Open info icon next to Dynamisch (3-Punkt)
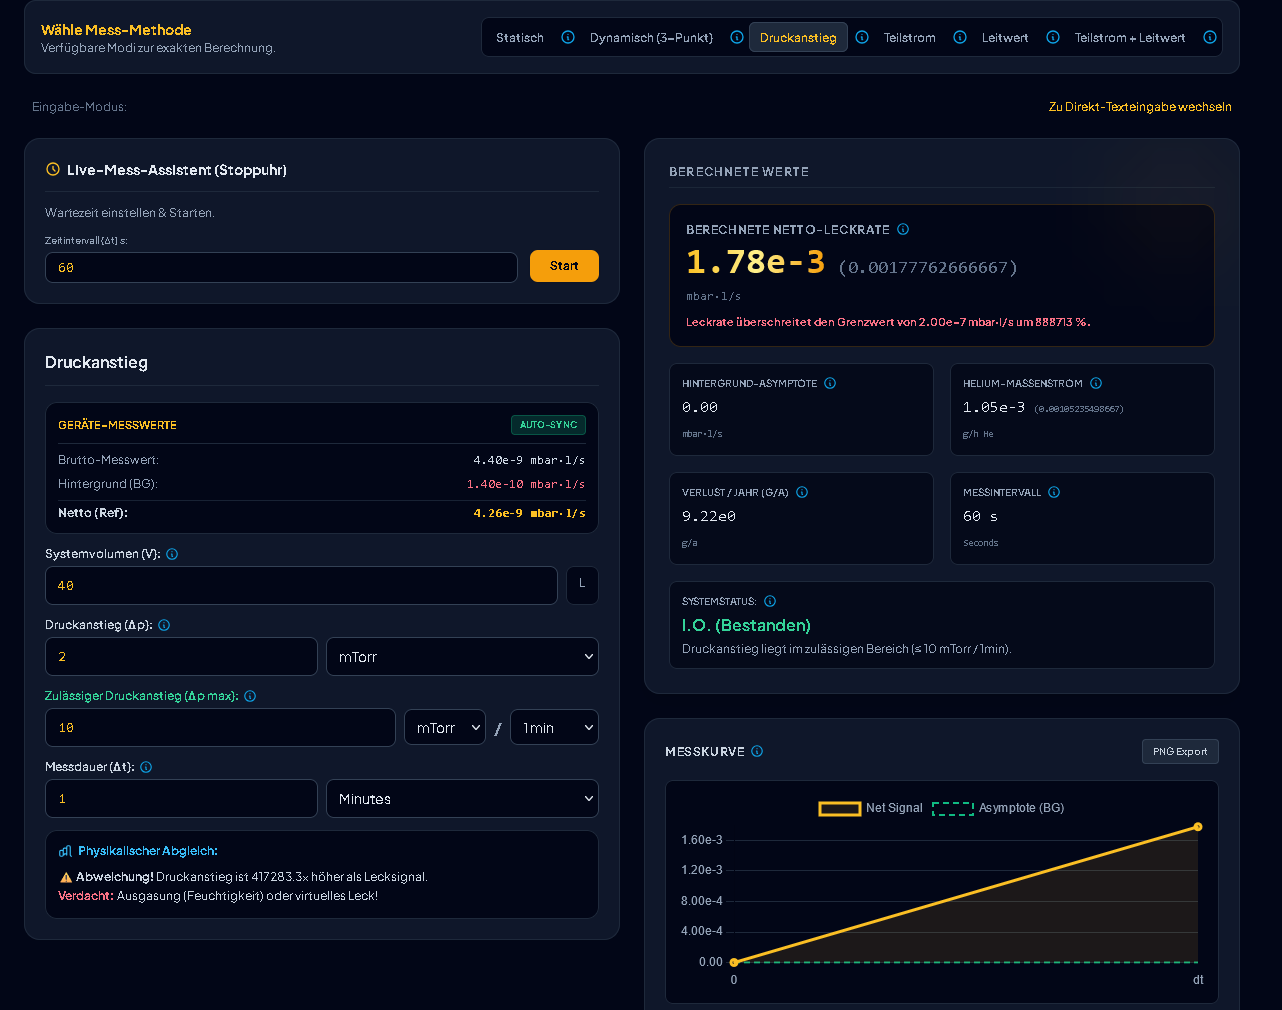 [x=737, y=38]
